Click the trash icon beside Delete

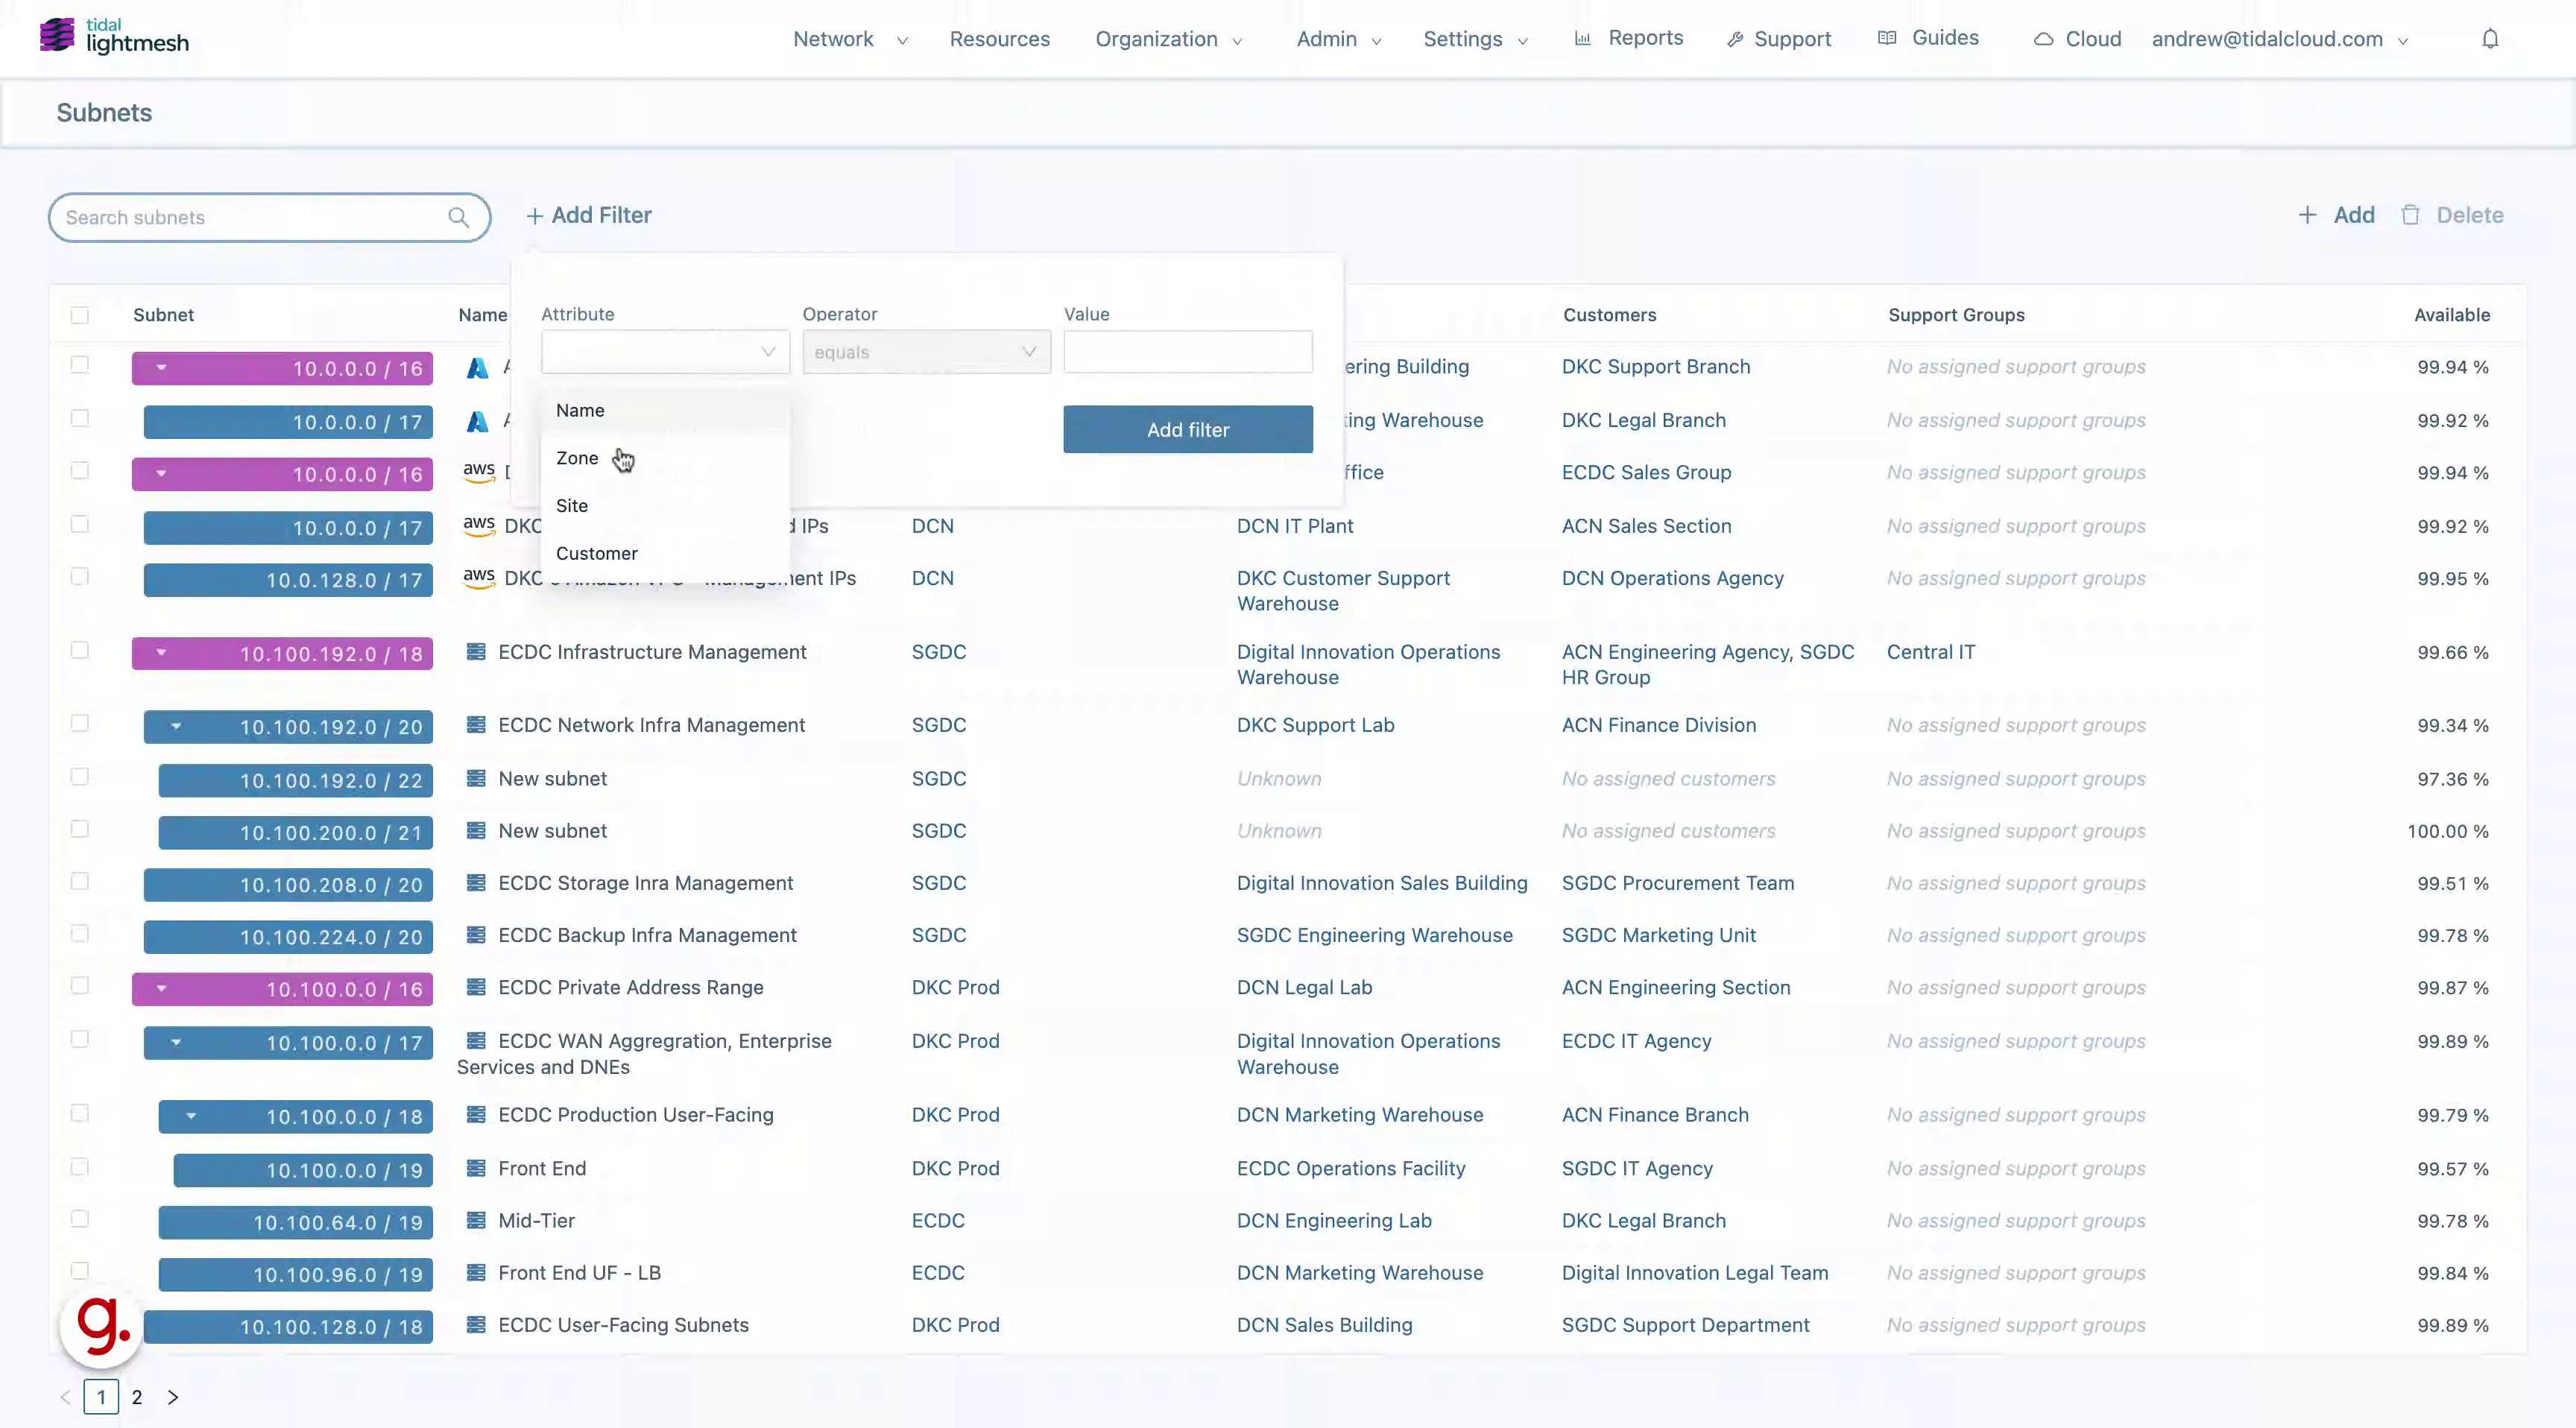(x=2410, y=215)
